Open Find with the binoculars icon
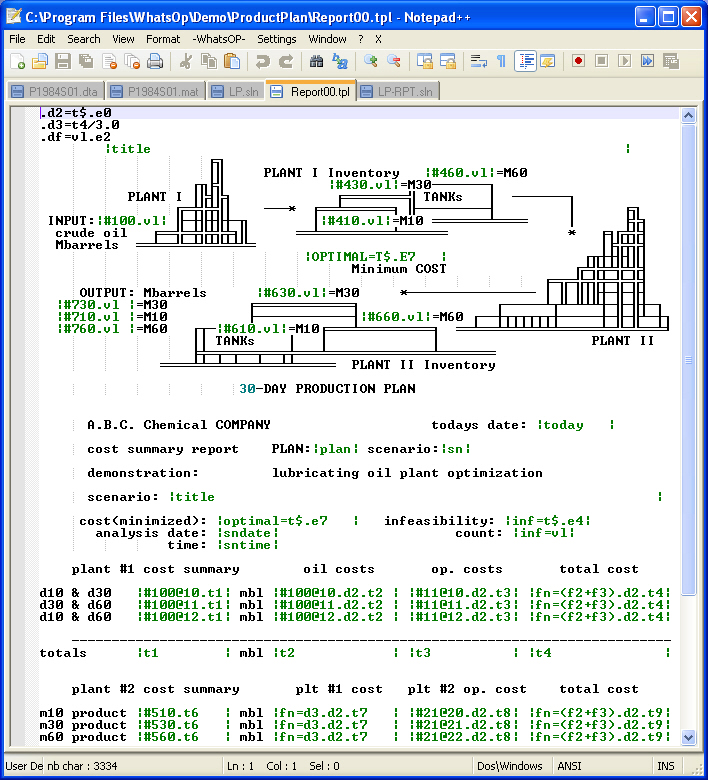Screen dimensions: 708x780 [316, 62]
